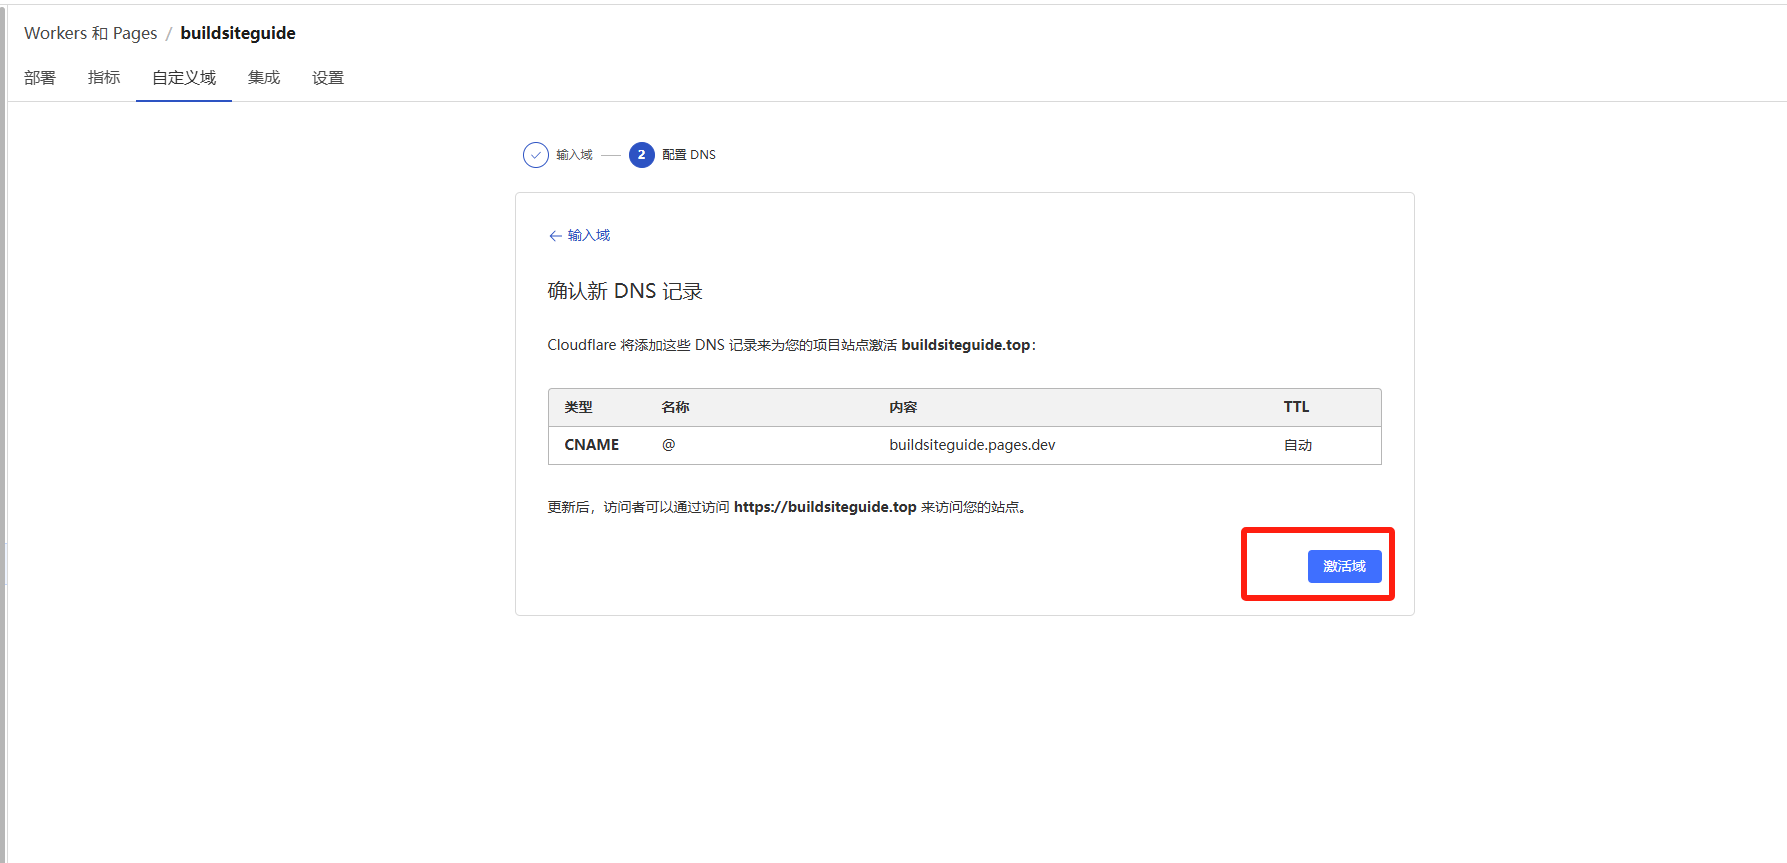Click the 确认新 DNS 记录 heading
The image size is (1787, 863).
[625, 291]
